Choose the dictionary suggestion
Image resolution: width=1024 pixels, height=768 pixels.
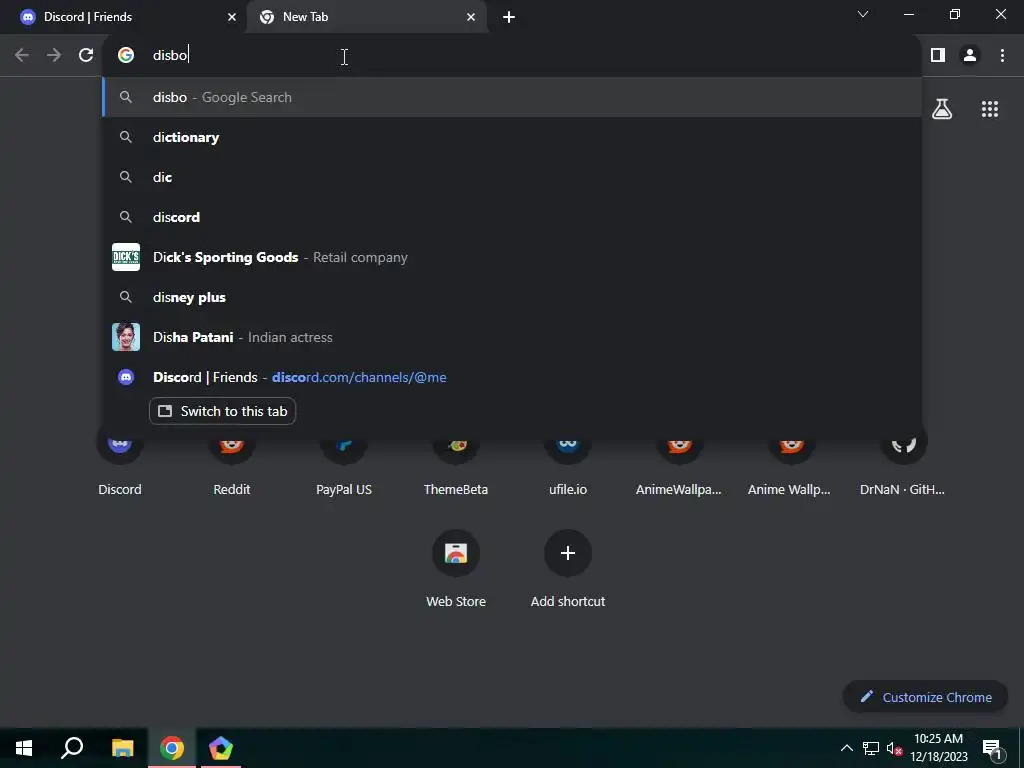click(511, 137)
